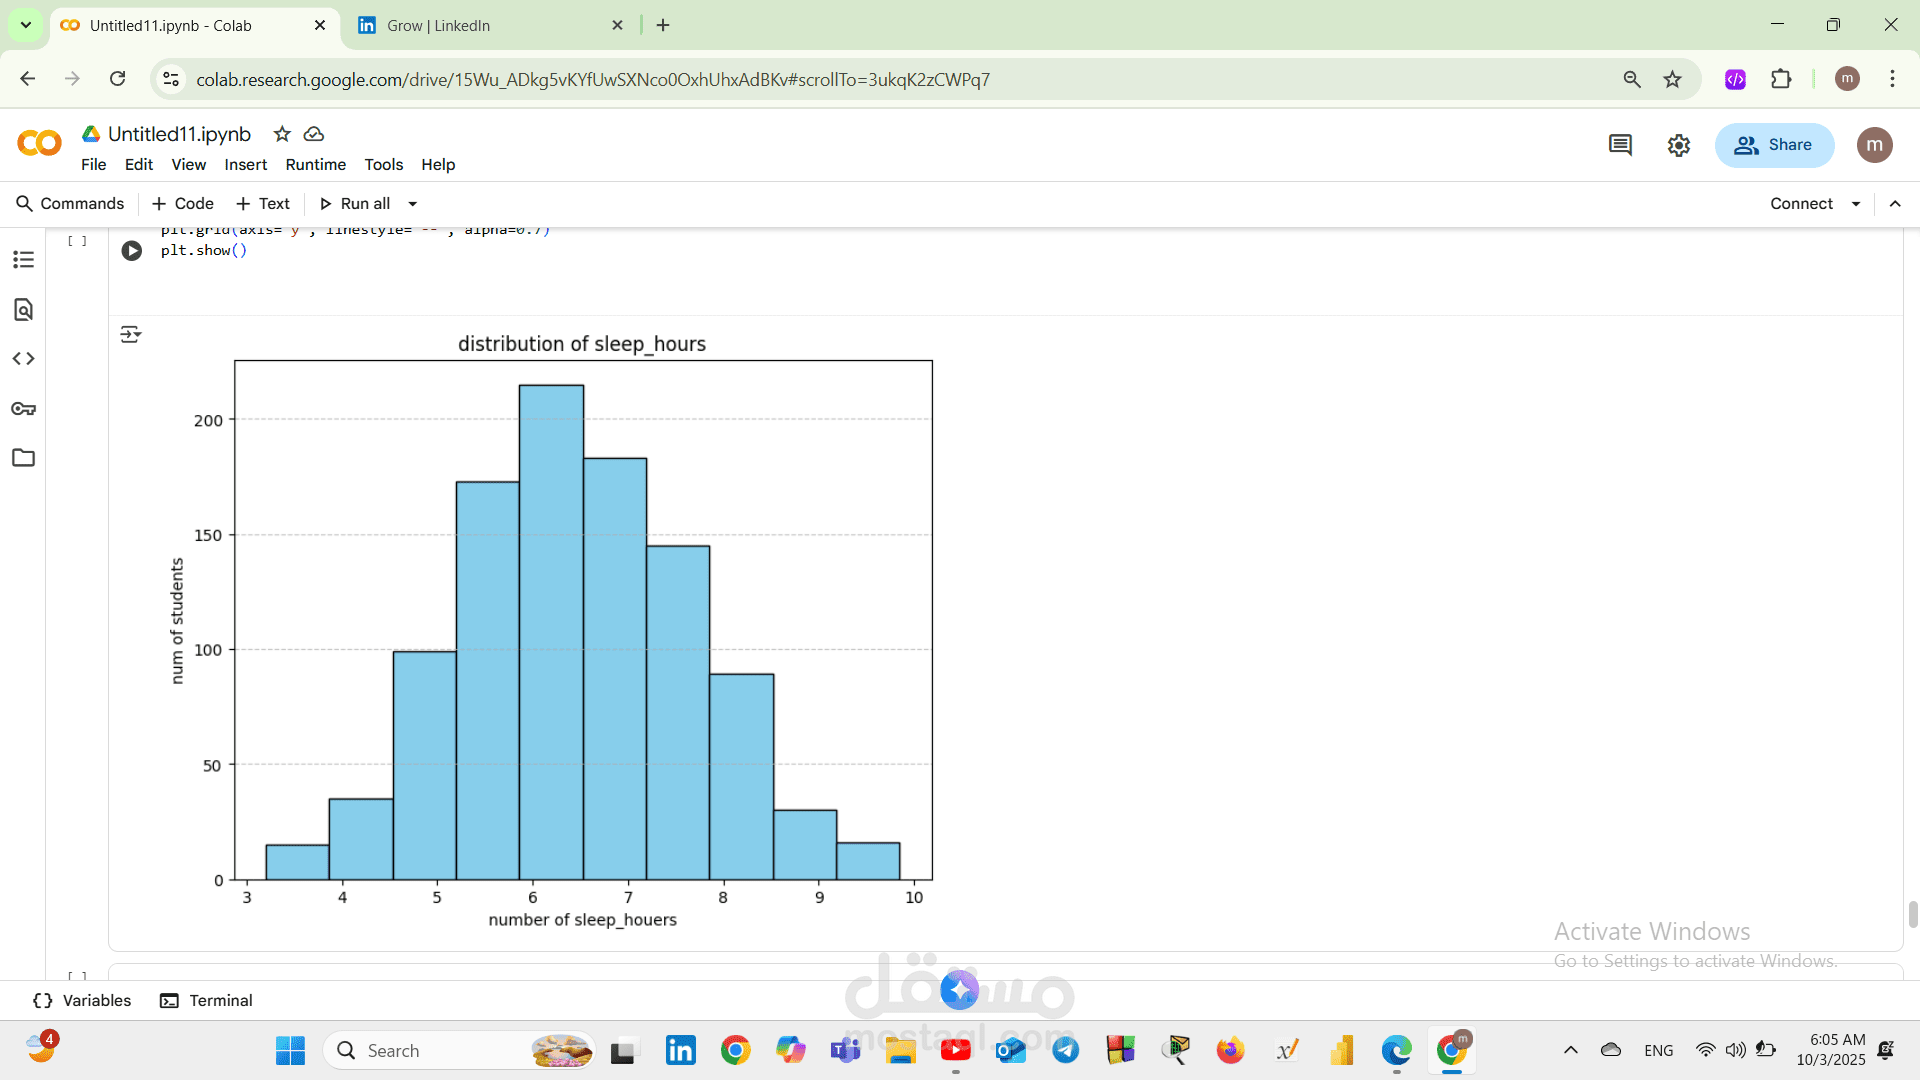Open the Secrets panel via key icon
Screen dimensions: 1920x1080
23,408
